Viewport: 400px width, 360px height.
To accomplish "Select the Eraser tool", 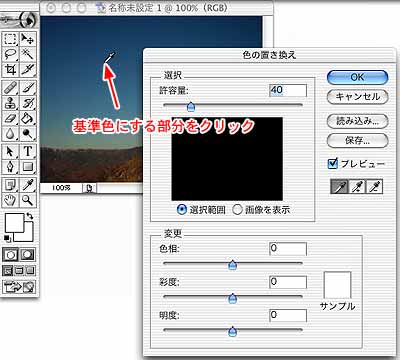I will [x=10, y=118].
